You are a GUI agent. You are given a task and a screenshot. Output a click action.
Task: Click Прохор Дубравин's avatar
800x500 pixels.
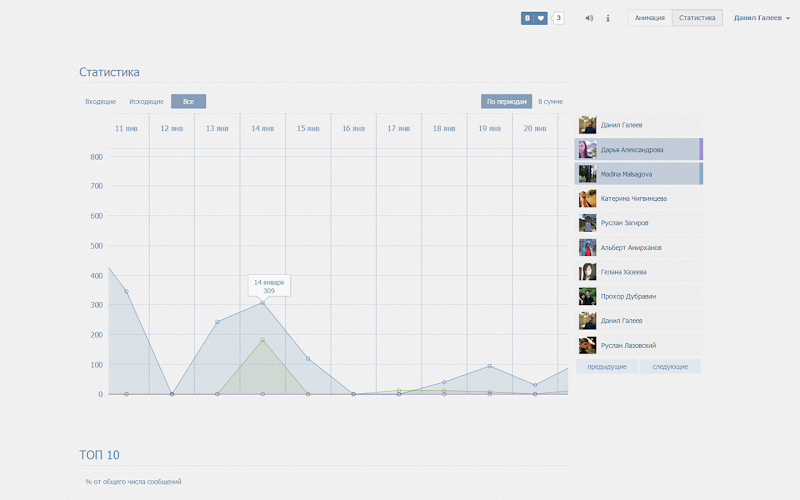(587, 296)
